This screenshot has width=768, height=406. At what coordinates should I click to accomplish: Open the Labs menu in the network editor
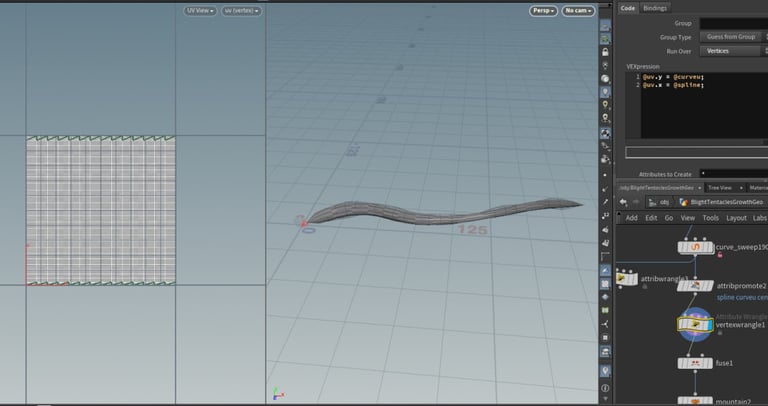pyautogui.click(x=760, y=218)
